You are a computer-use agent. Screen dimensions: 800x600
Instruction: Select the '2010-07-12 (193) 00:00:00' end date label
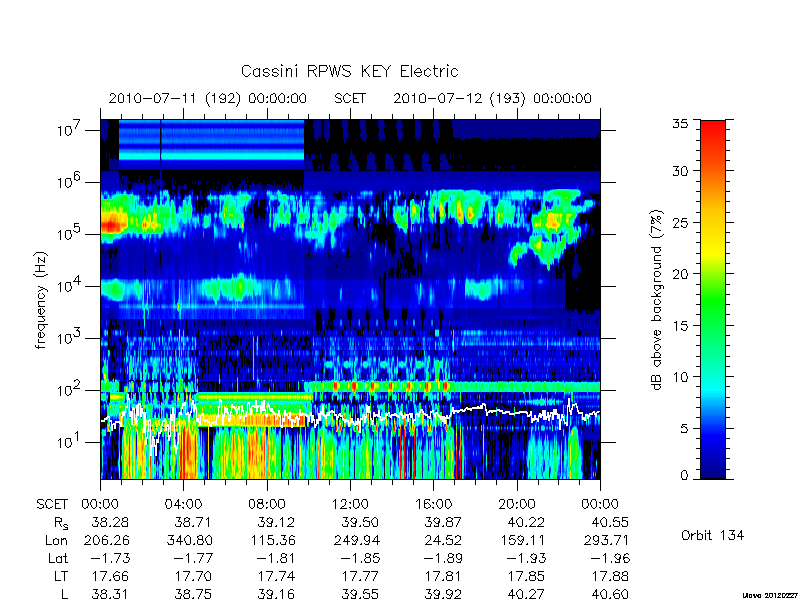pyautogui.click(x=492, y=98)
